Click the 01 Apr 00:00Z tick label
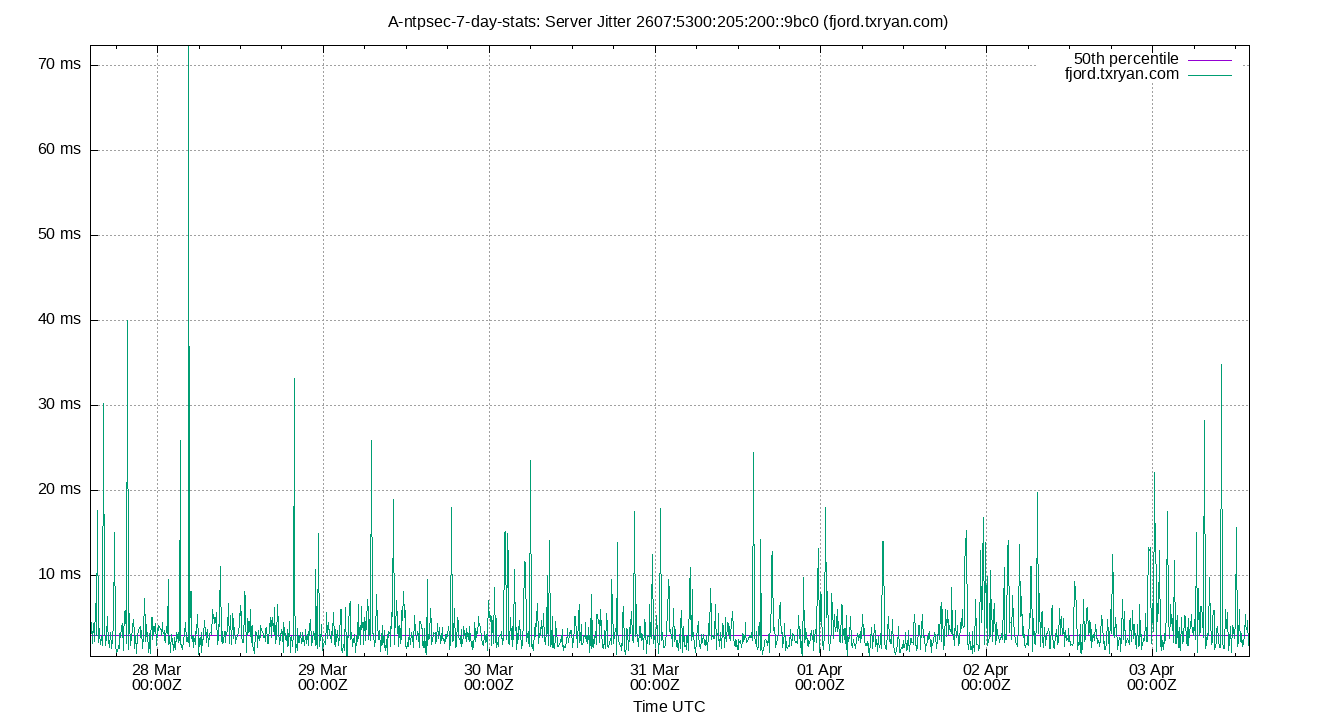Image resolution: width=1340 pixels, height=720 pixels. click(x=820, y=677)
